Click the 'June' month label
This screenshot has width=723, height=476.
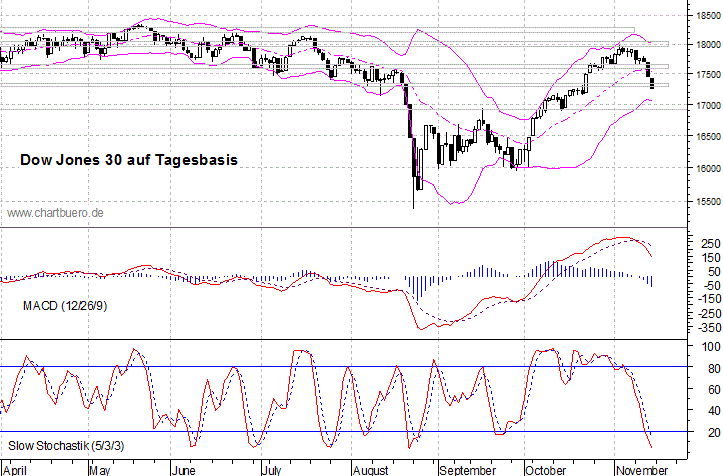pyautogui.click(x=184, y=470)
